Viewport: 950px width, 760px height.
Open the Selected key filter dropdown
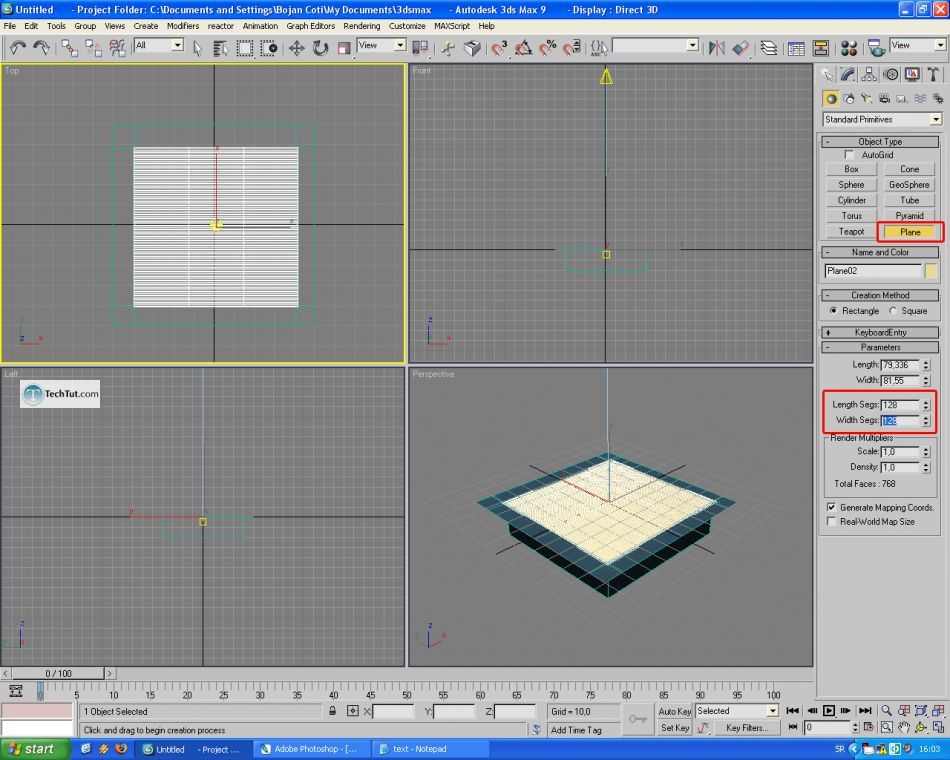(x=772, y=711)
